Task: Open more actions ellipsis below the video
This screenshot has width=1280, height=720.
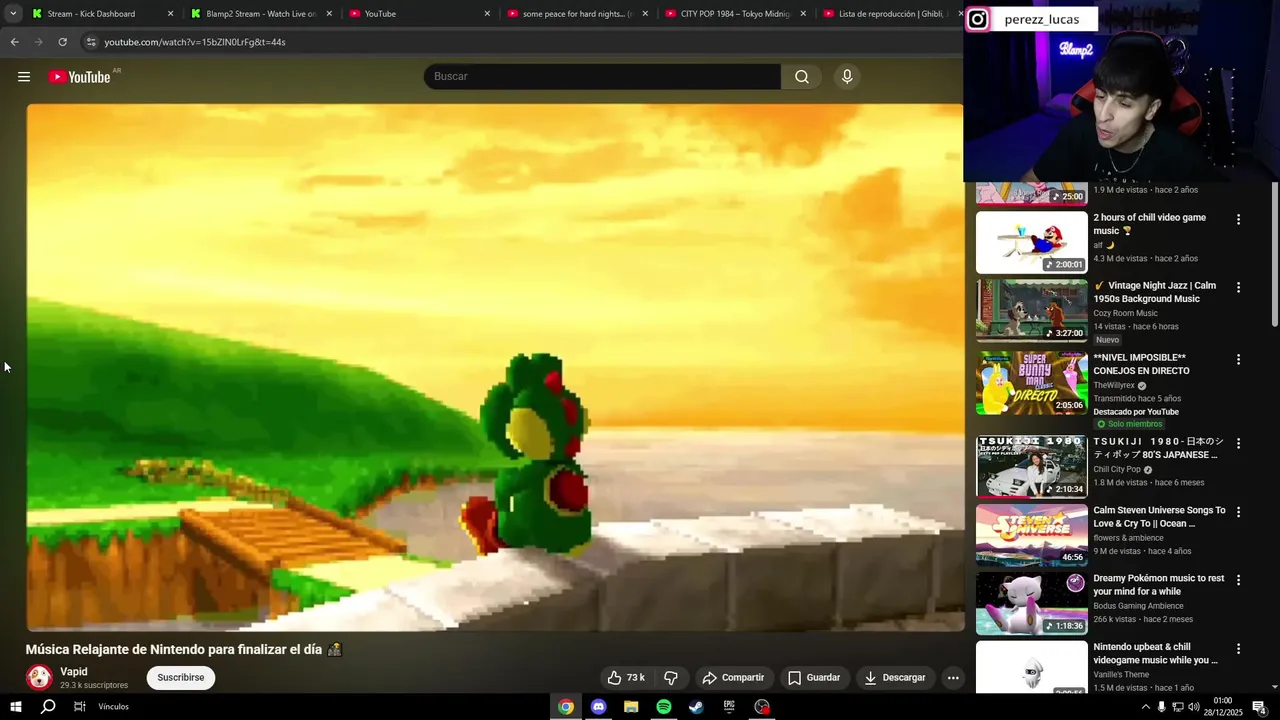Action: pyautogui.click(x=953, y=678)
